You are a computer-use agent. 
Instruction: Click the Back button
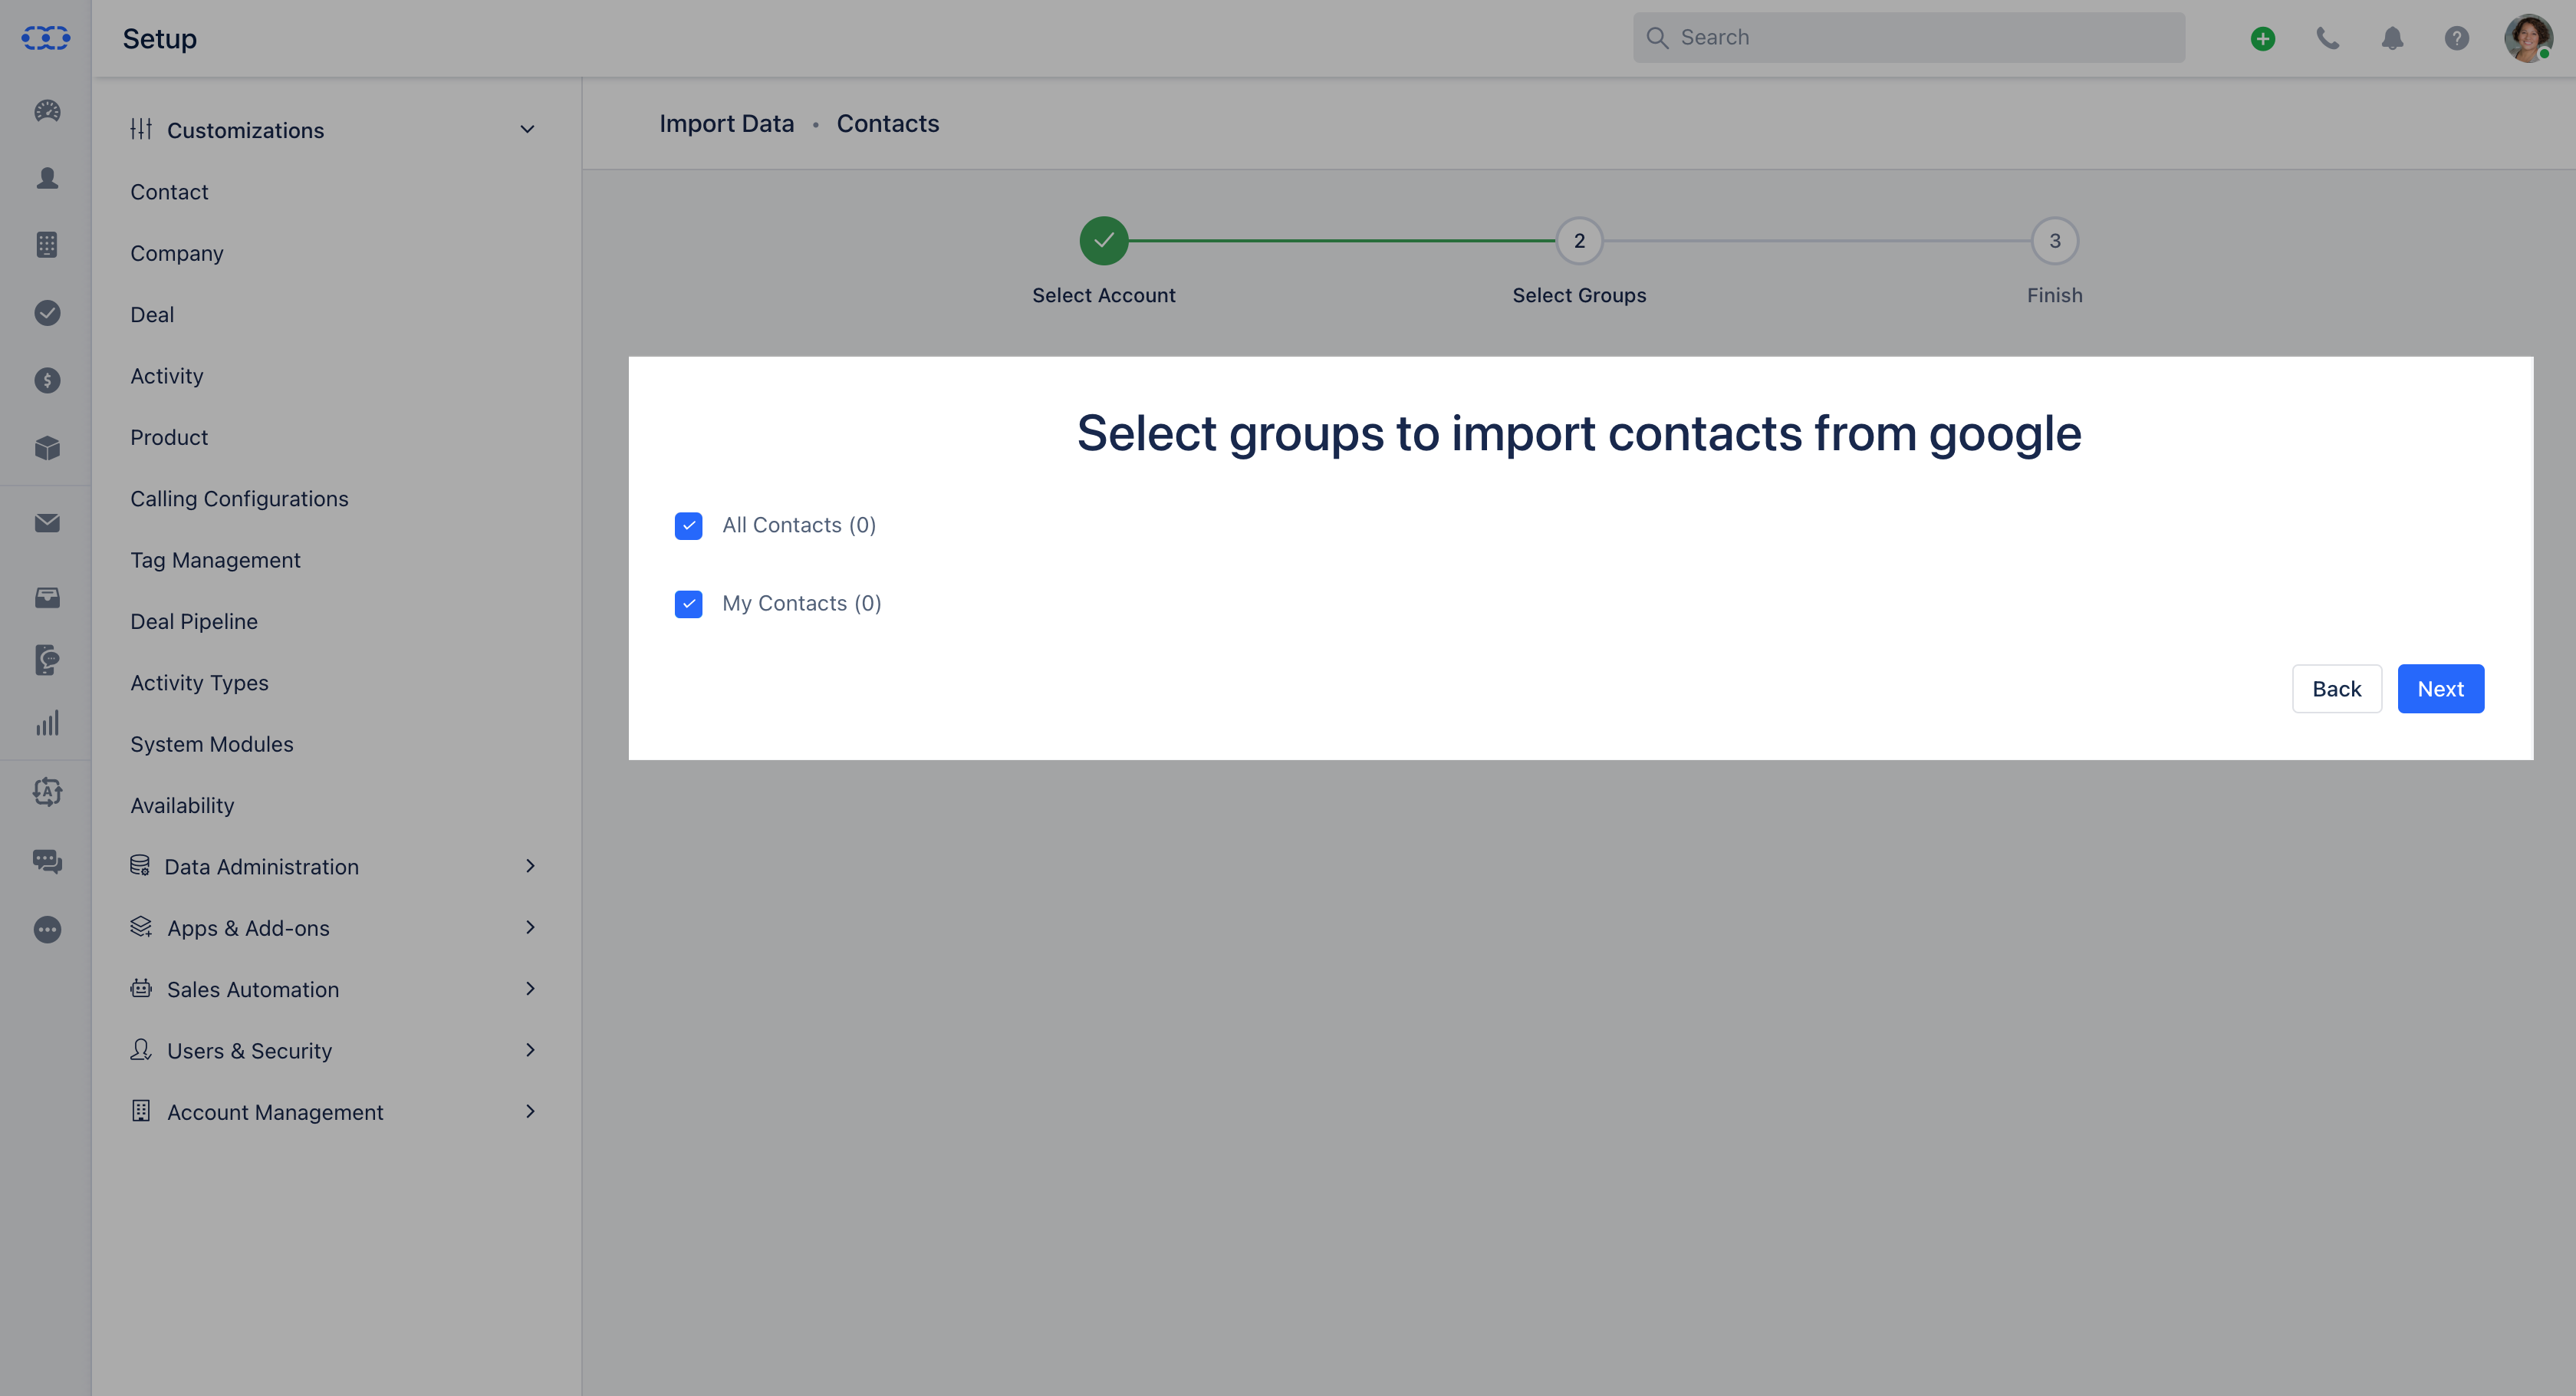click(2337, 689)
